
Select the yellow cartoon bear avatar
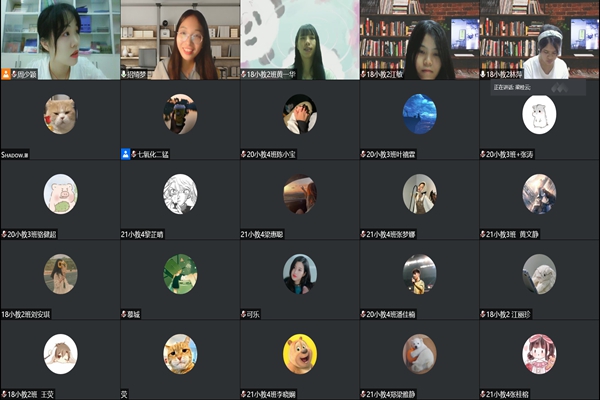click(x=300, y=354)
